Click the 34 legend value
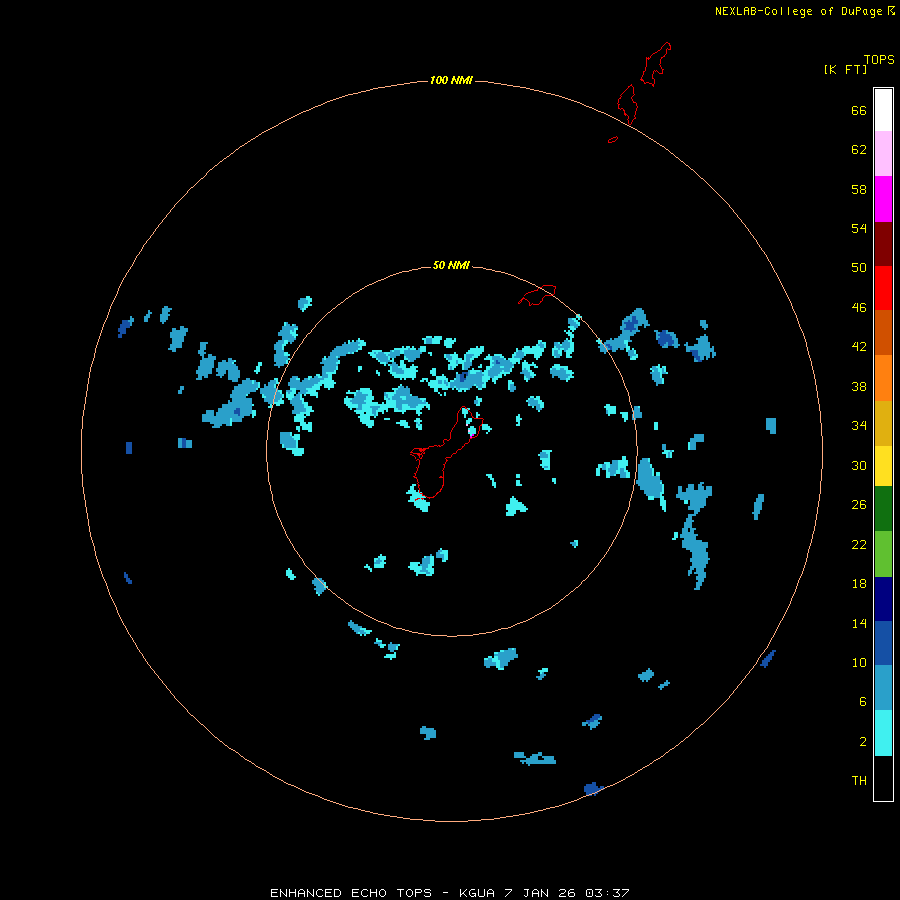 pos(859,425)
